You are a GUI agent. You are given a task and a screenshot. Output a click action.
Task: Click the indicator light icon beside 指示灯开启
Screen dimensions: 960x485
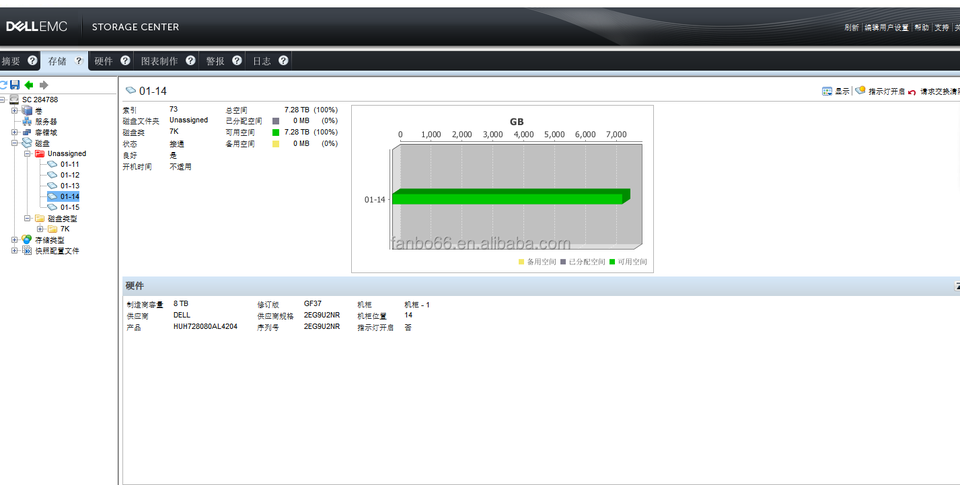click(860, 91)
